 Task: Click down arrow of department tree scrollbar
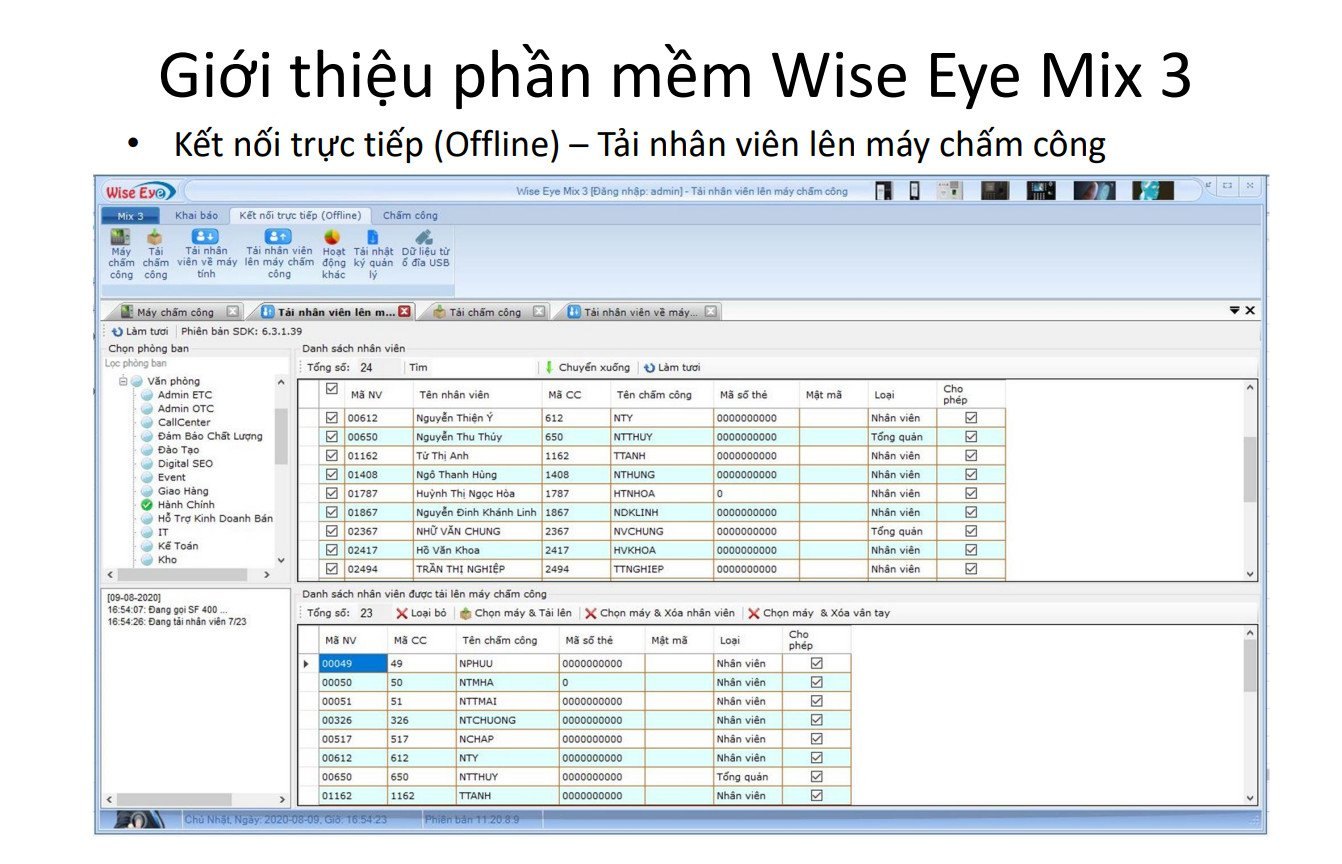pyautogui.click(x=281, y=560)
